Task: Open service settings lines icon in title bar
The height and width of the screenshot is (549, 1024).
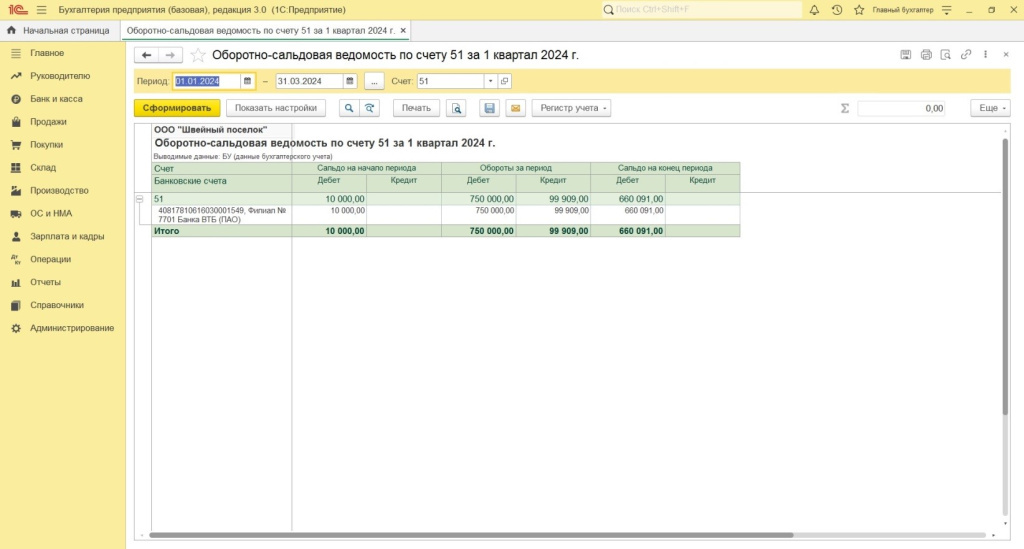Action: 946,10
